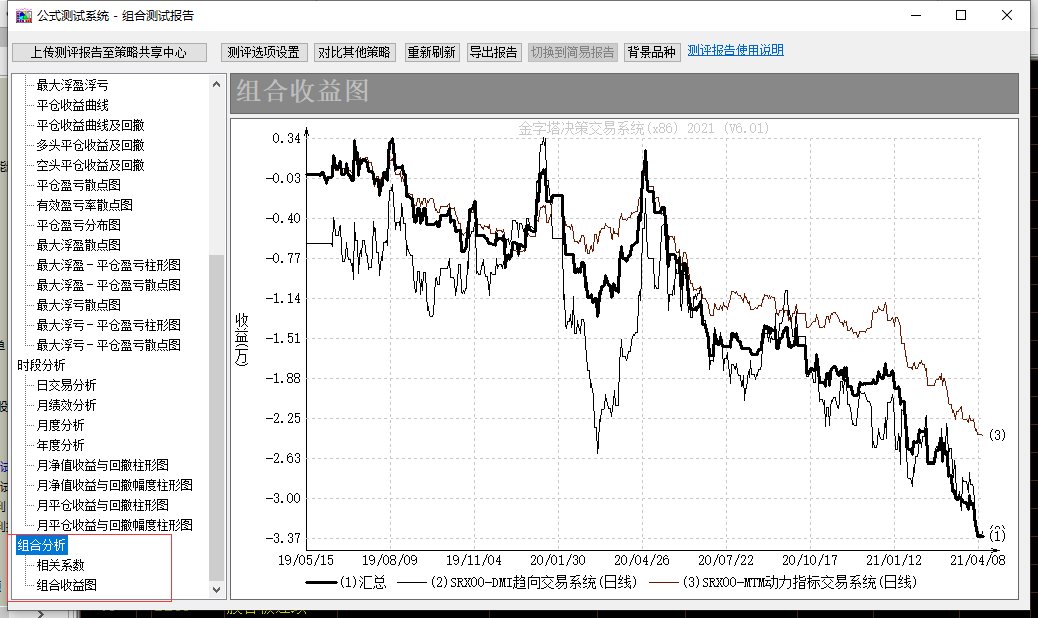Click the app icon in the title bar
The image size is (1038, 618).
[x=24, y=15]
